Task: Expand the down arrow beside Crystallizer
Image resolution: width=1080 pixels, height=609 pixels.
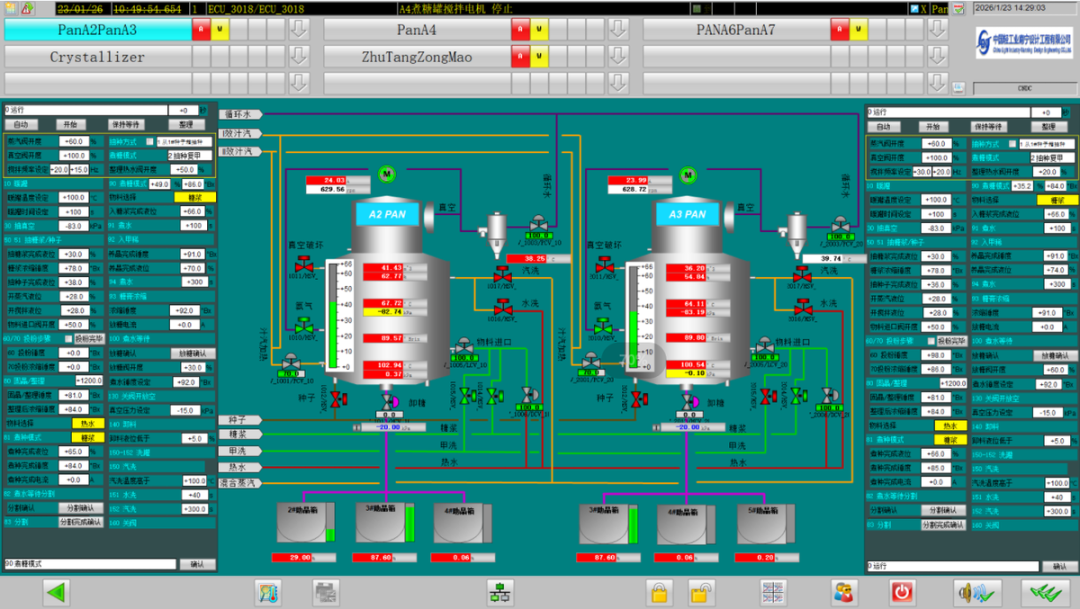Action: [298, 56]
